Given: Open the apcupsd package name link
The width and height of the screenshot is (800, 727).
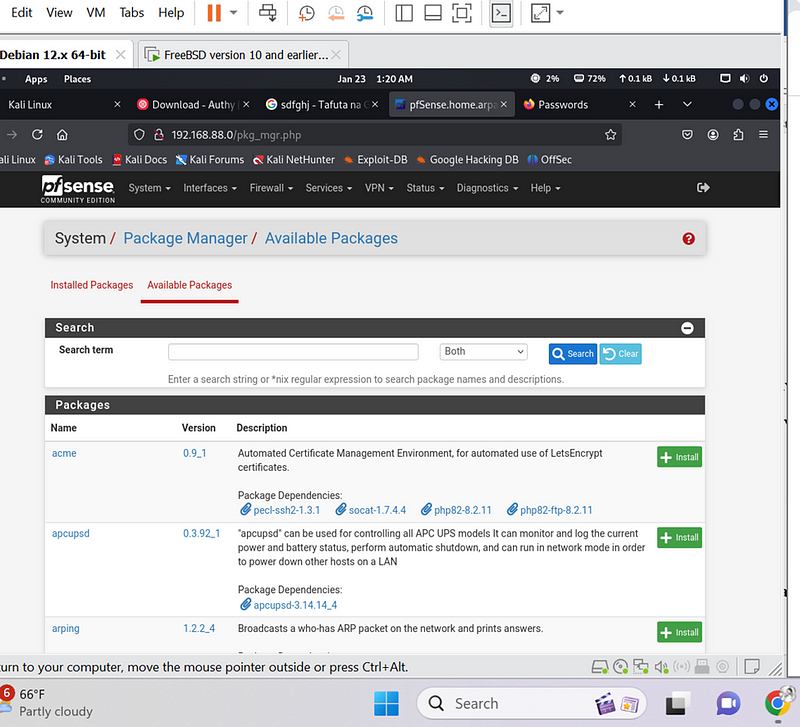Looking at the screenshot, I should 70,533.
